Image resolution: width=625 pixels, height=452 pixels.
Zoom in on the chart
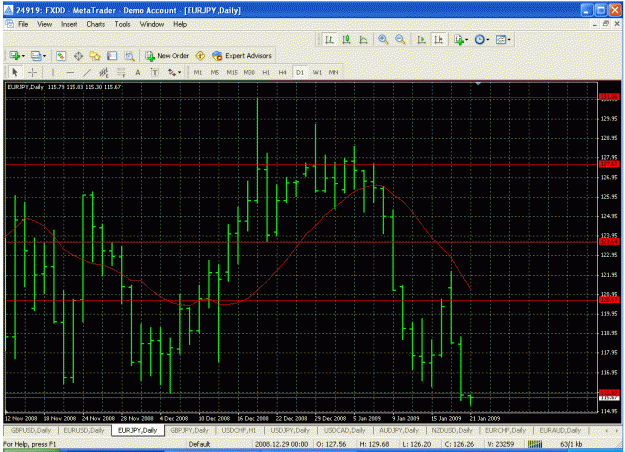[x=383, y=39]
